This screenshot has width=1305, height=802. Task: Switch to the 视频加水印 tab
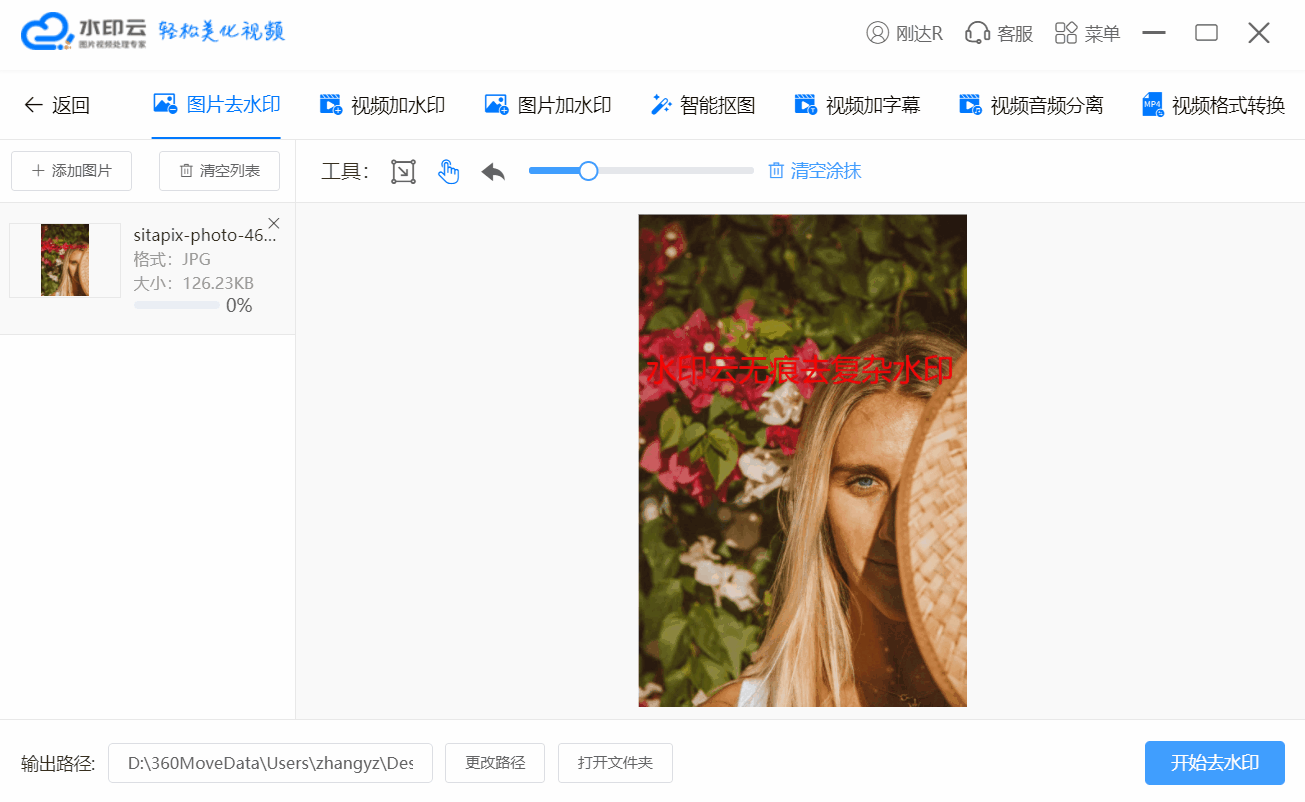click(x=382, y=105)
